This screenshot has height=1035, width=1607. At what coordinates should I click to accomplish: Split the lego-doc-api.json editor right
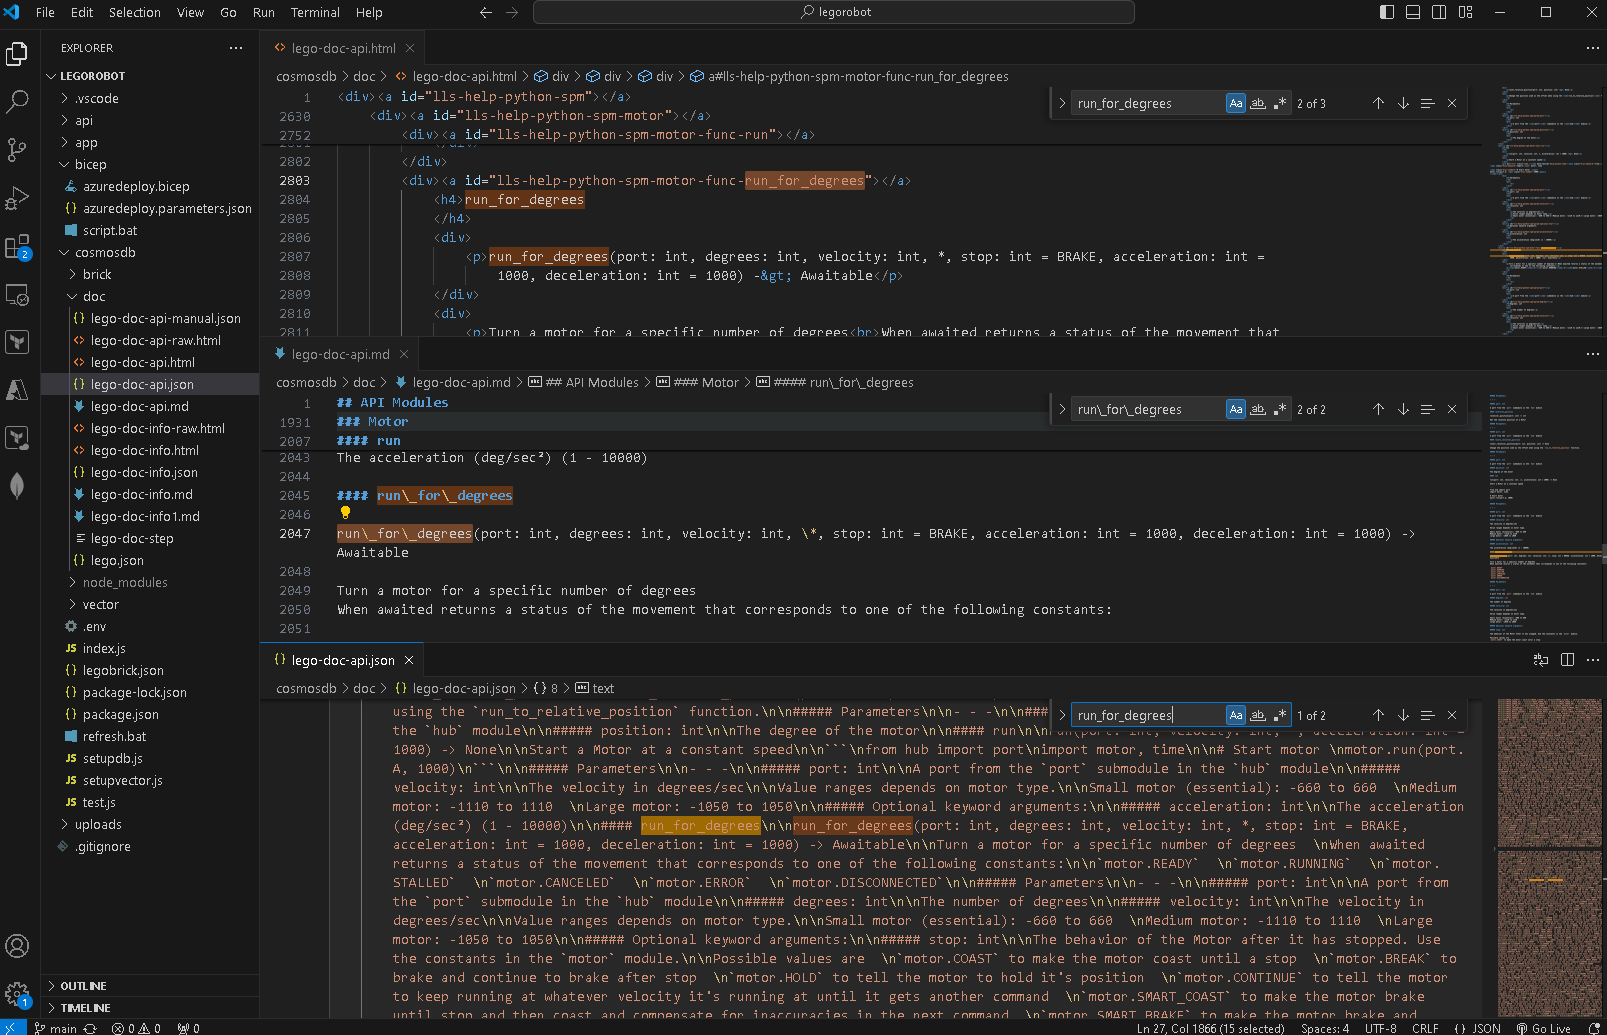pyautogui.click(x=1567, y=660)
